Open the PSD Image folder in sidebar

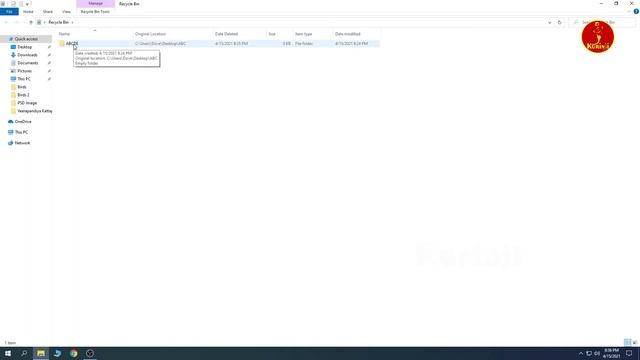click(27, 103)
